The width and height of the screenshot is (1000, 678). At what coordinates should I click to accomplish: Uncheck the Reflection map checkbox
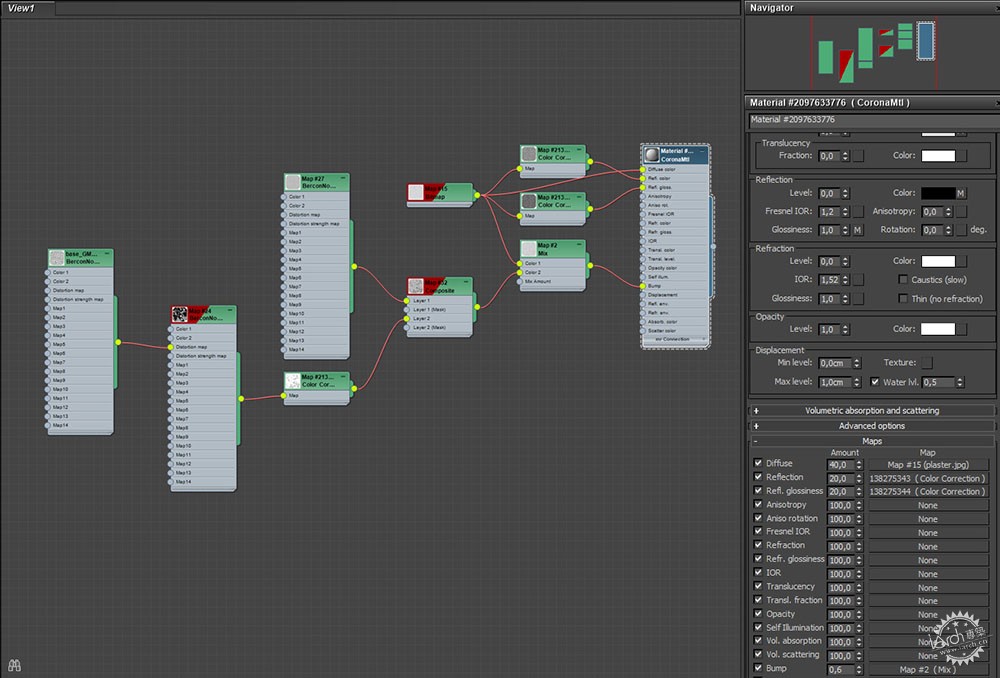tap(758, 477)
